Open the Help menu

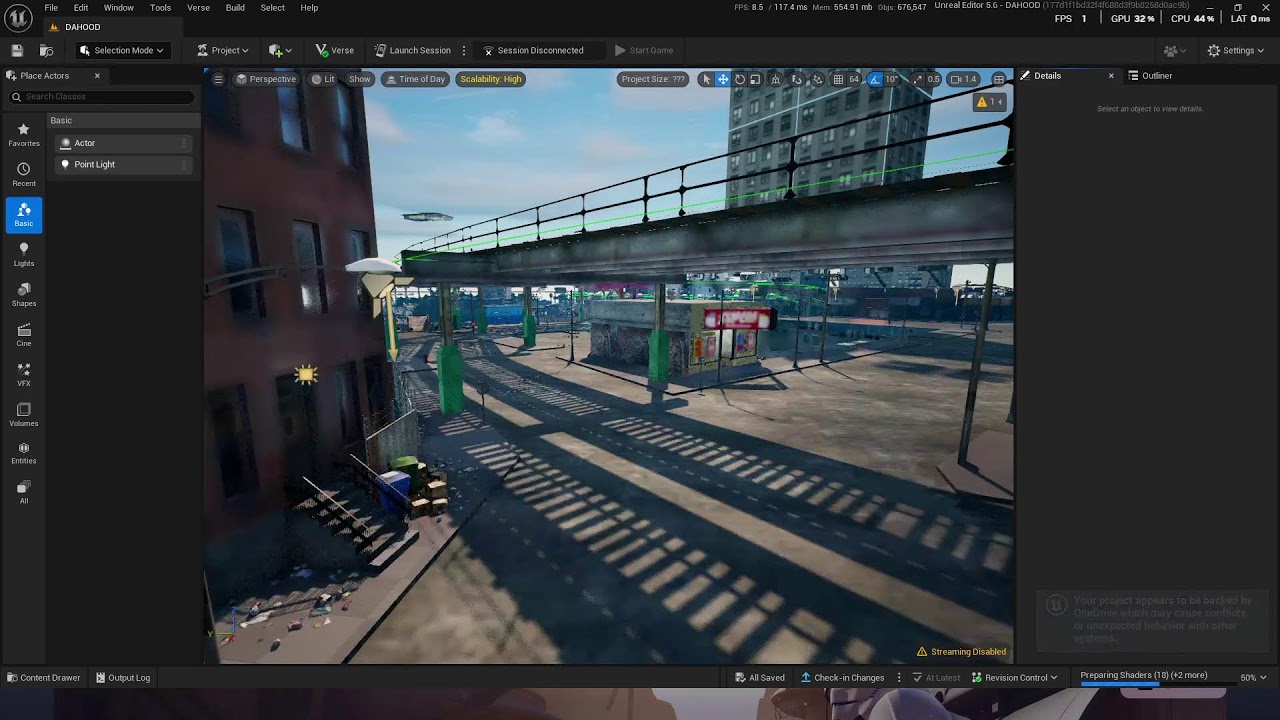pos(309,8)
